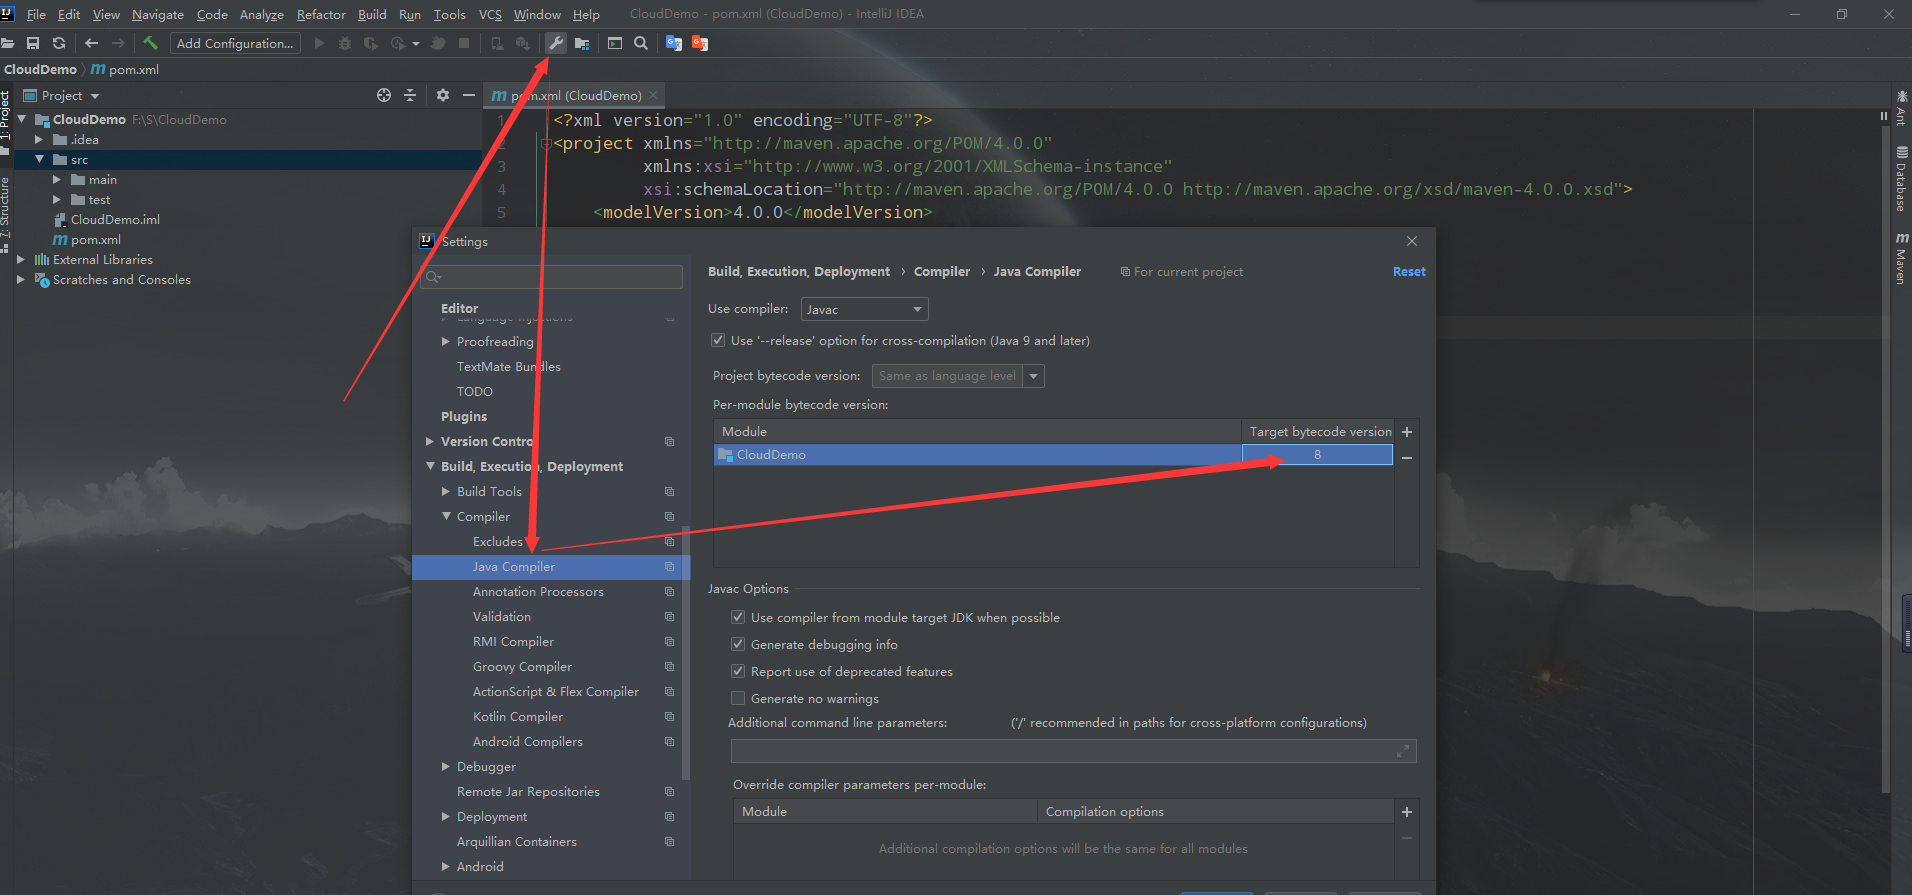Enable 'Generate no warnings' checkbox
The width and height of the screenshot is (1912, 895).
738,698
